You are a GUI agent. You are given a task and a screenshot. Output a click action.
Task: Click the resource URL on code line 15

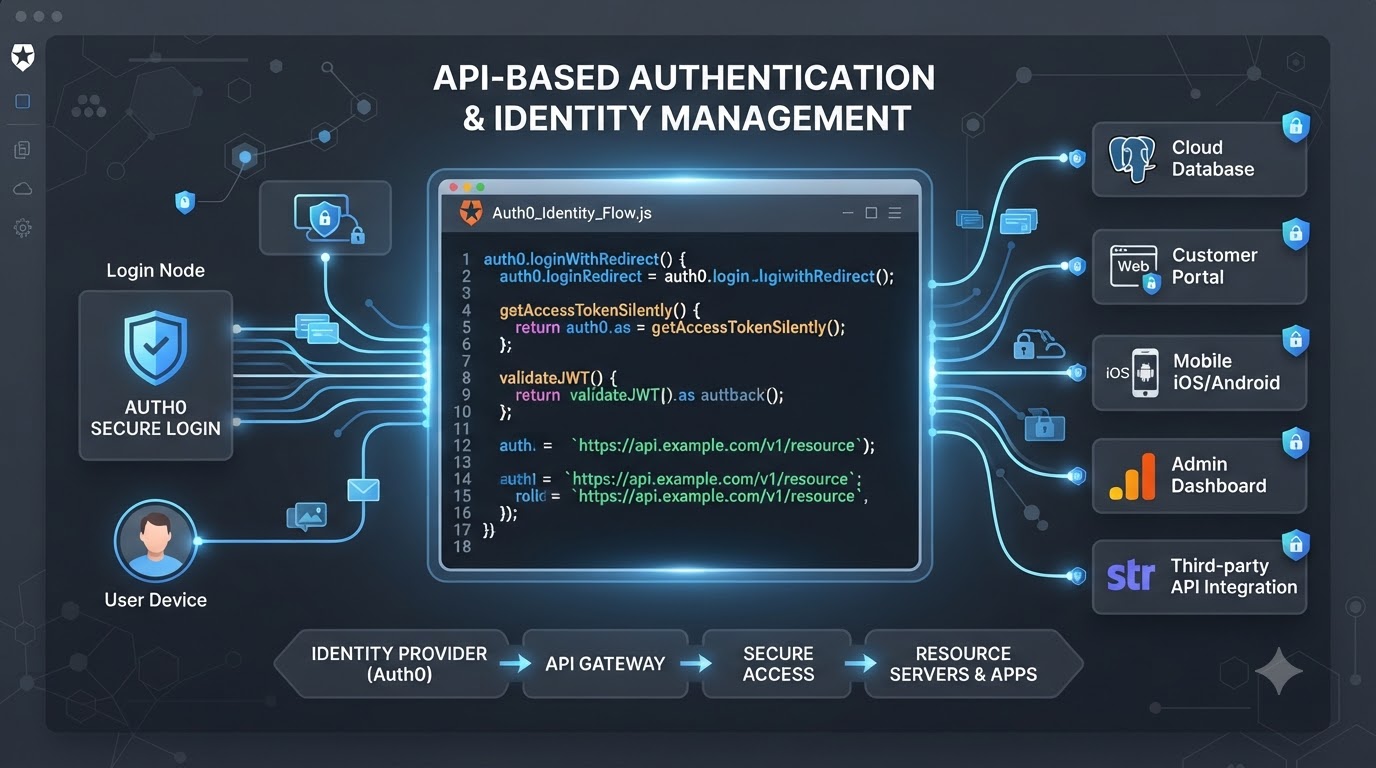[x=719, y=496]
